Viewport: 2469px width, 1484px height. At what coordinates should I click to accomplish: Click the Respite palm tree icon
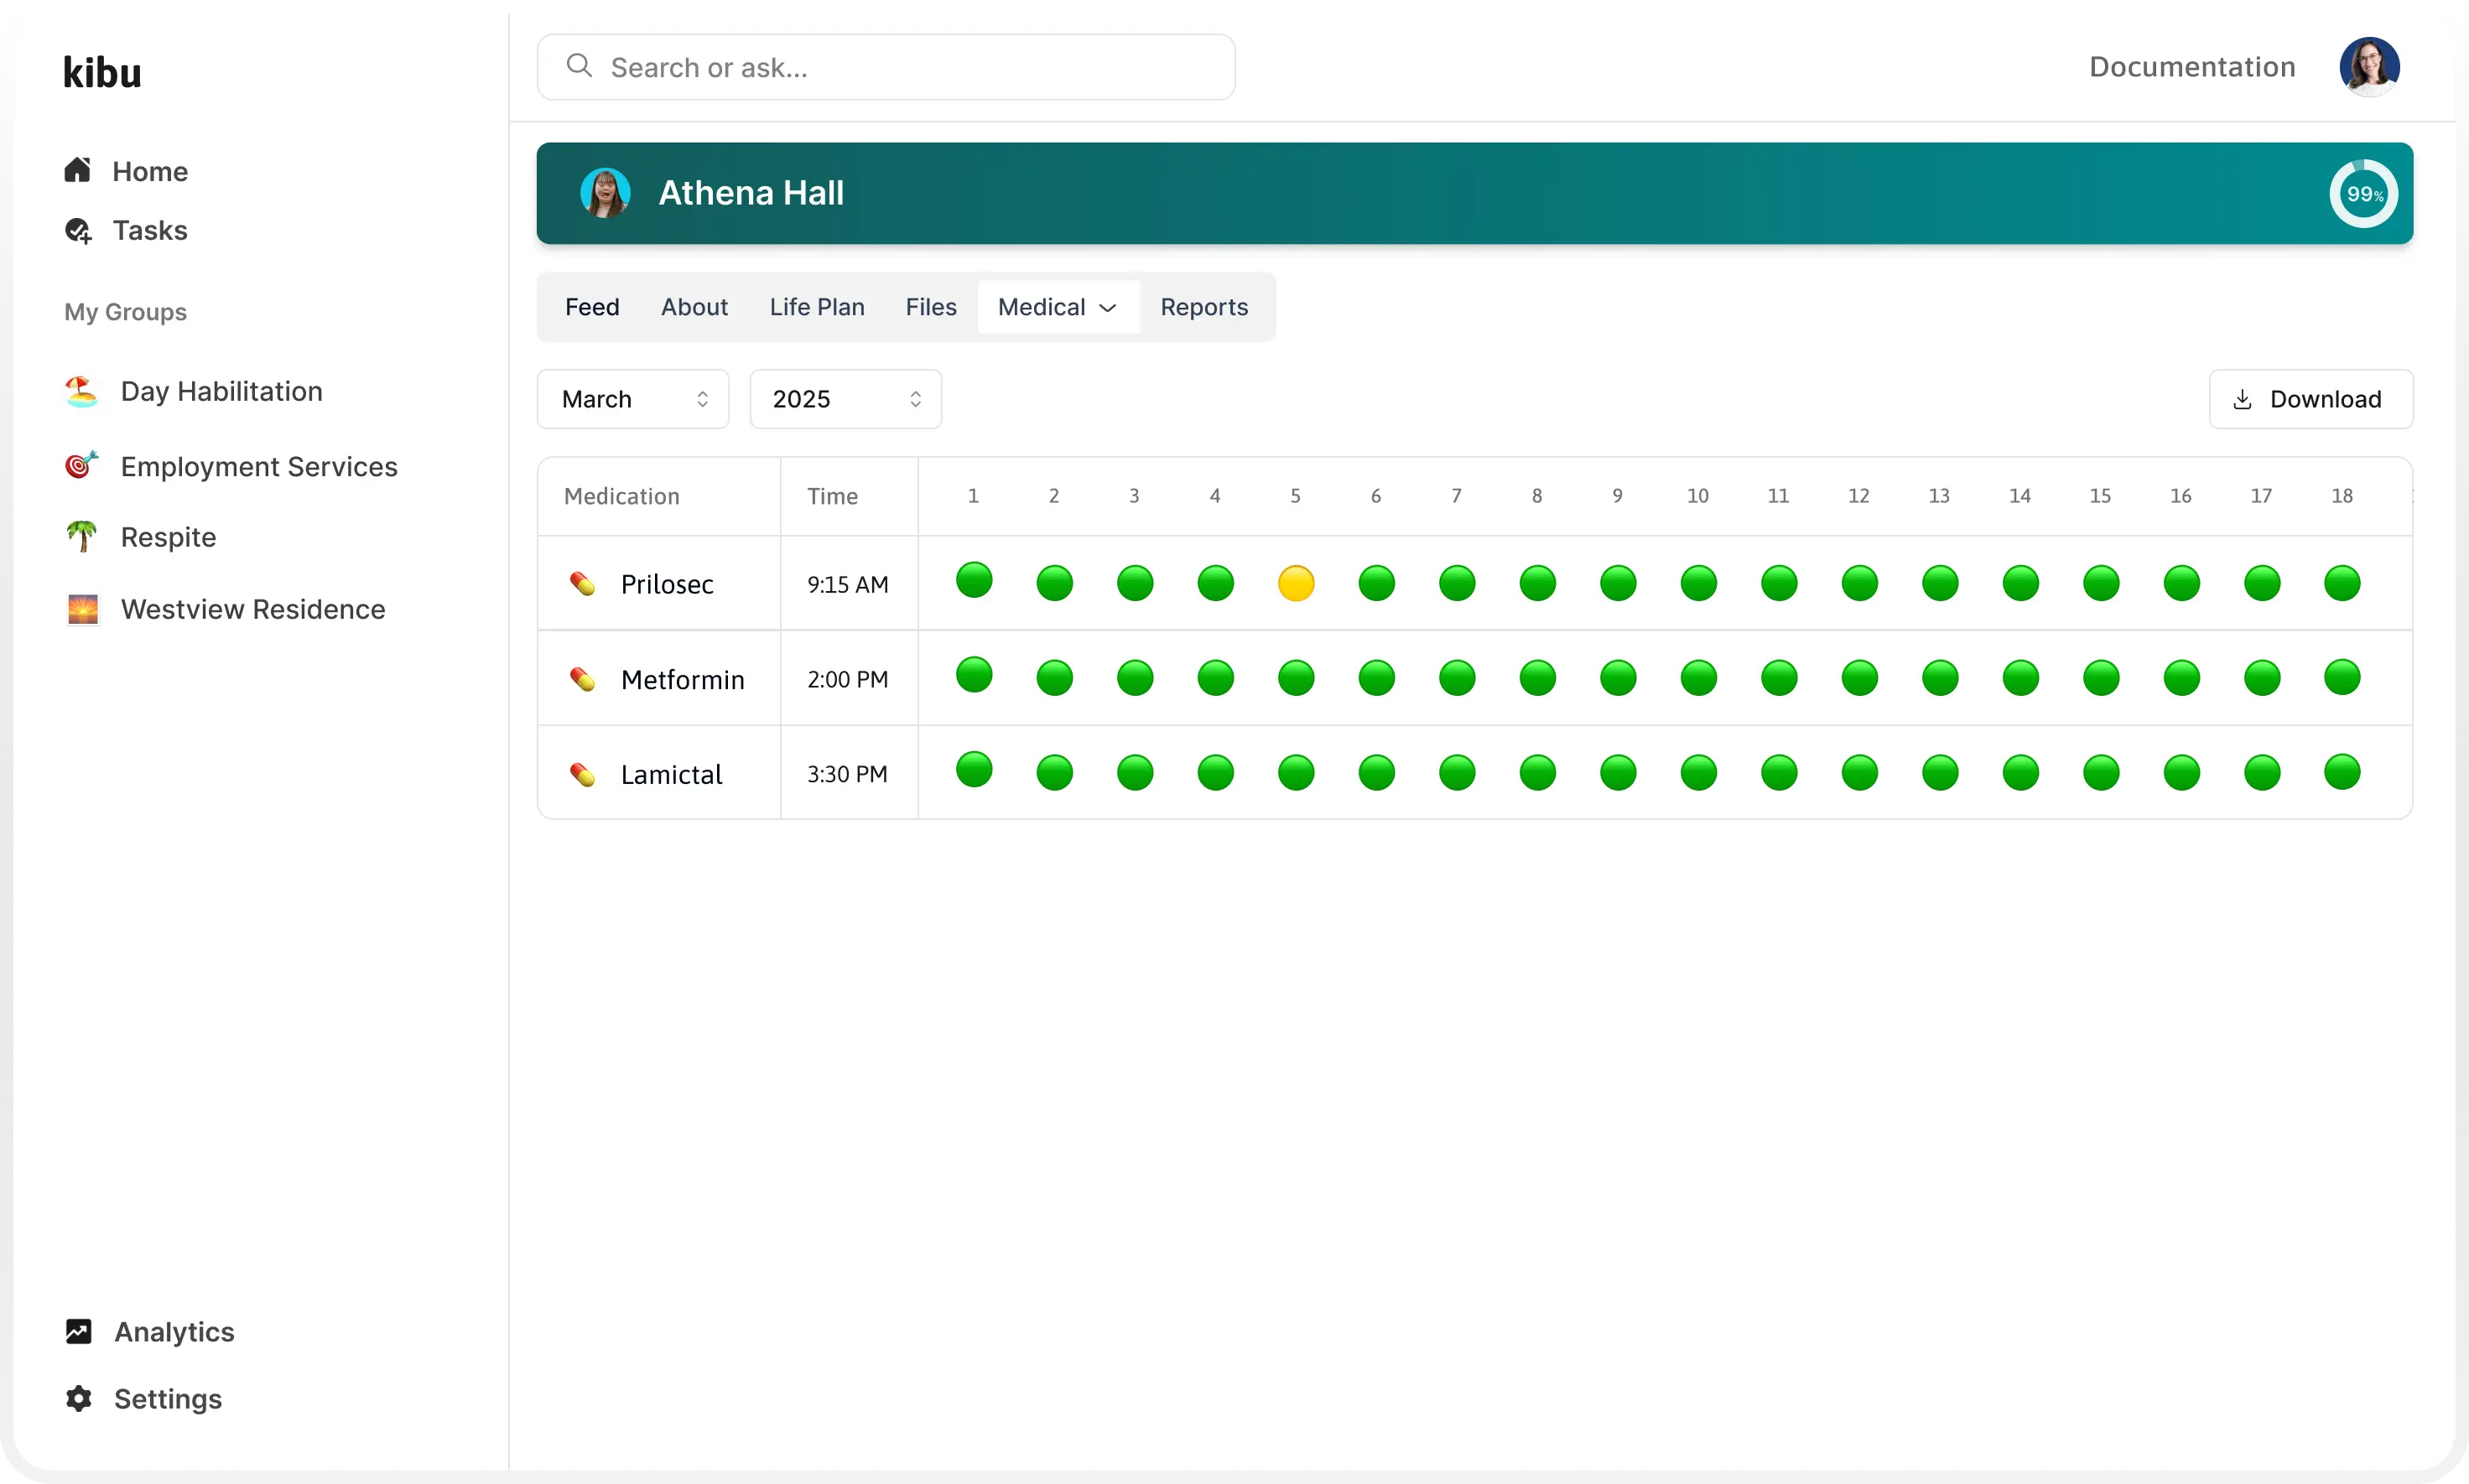pyautogui.click(x=82, y=537)
